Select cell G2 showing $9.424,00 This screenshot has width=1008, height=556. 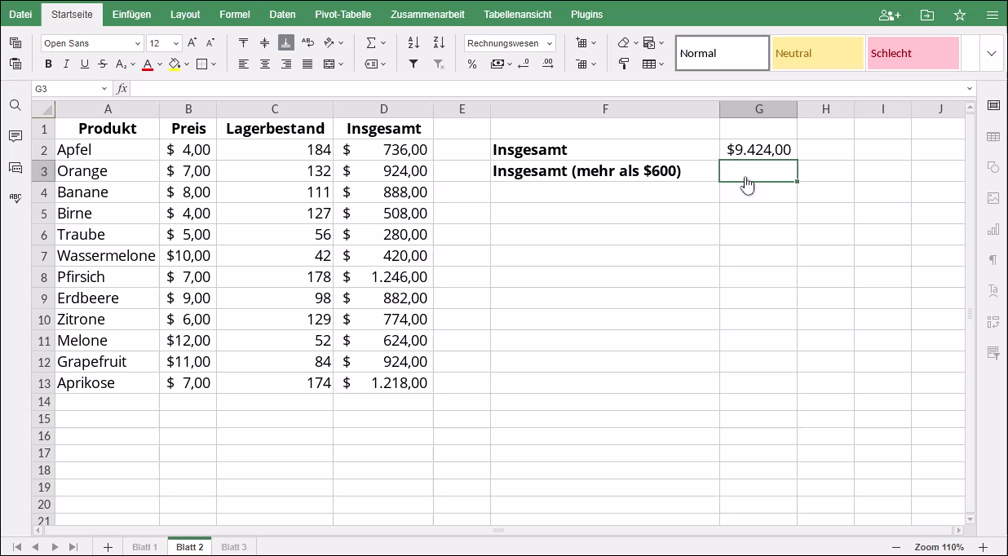pos(758,150)
